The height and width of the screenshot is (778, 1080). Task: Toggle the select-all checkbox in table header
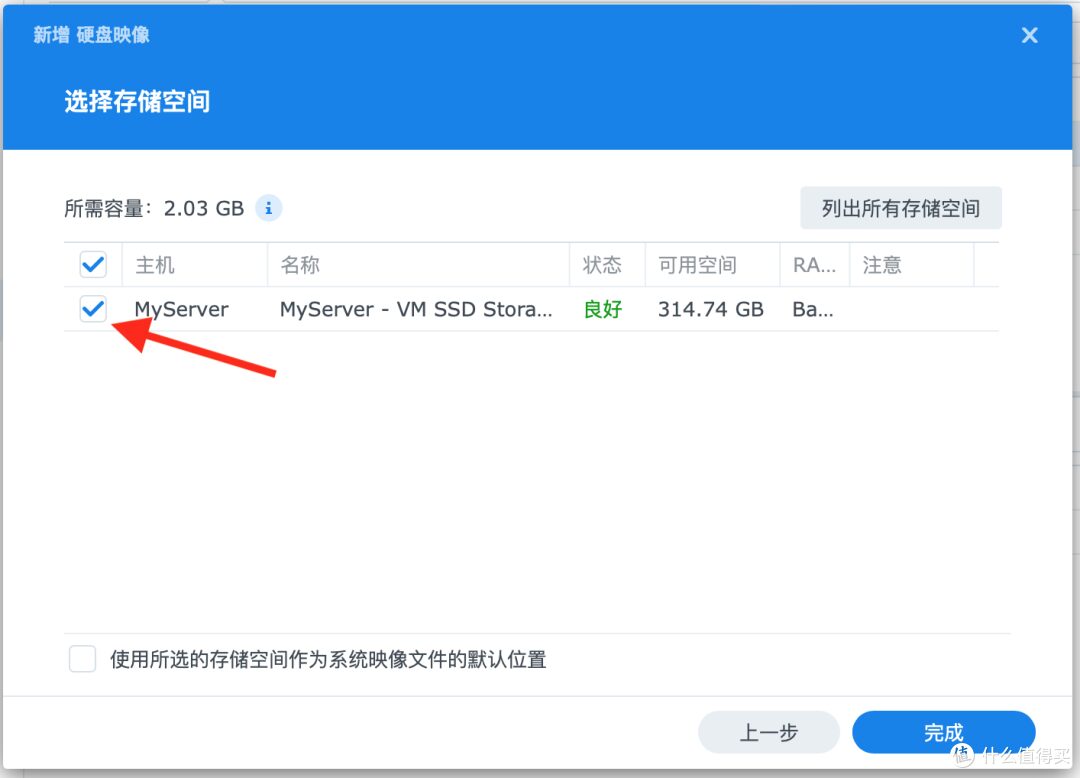coord(93,264)
